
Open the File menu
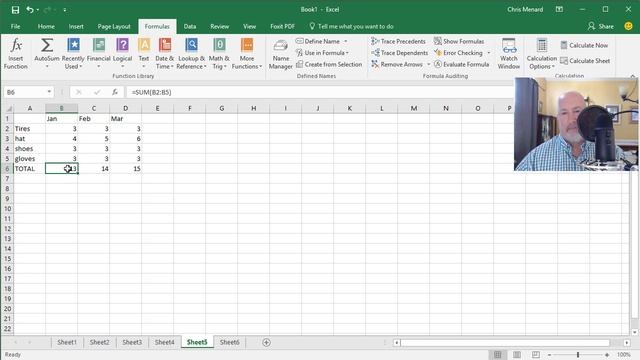click(x=16, y=26)
